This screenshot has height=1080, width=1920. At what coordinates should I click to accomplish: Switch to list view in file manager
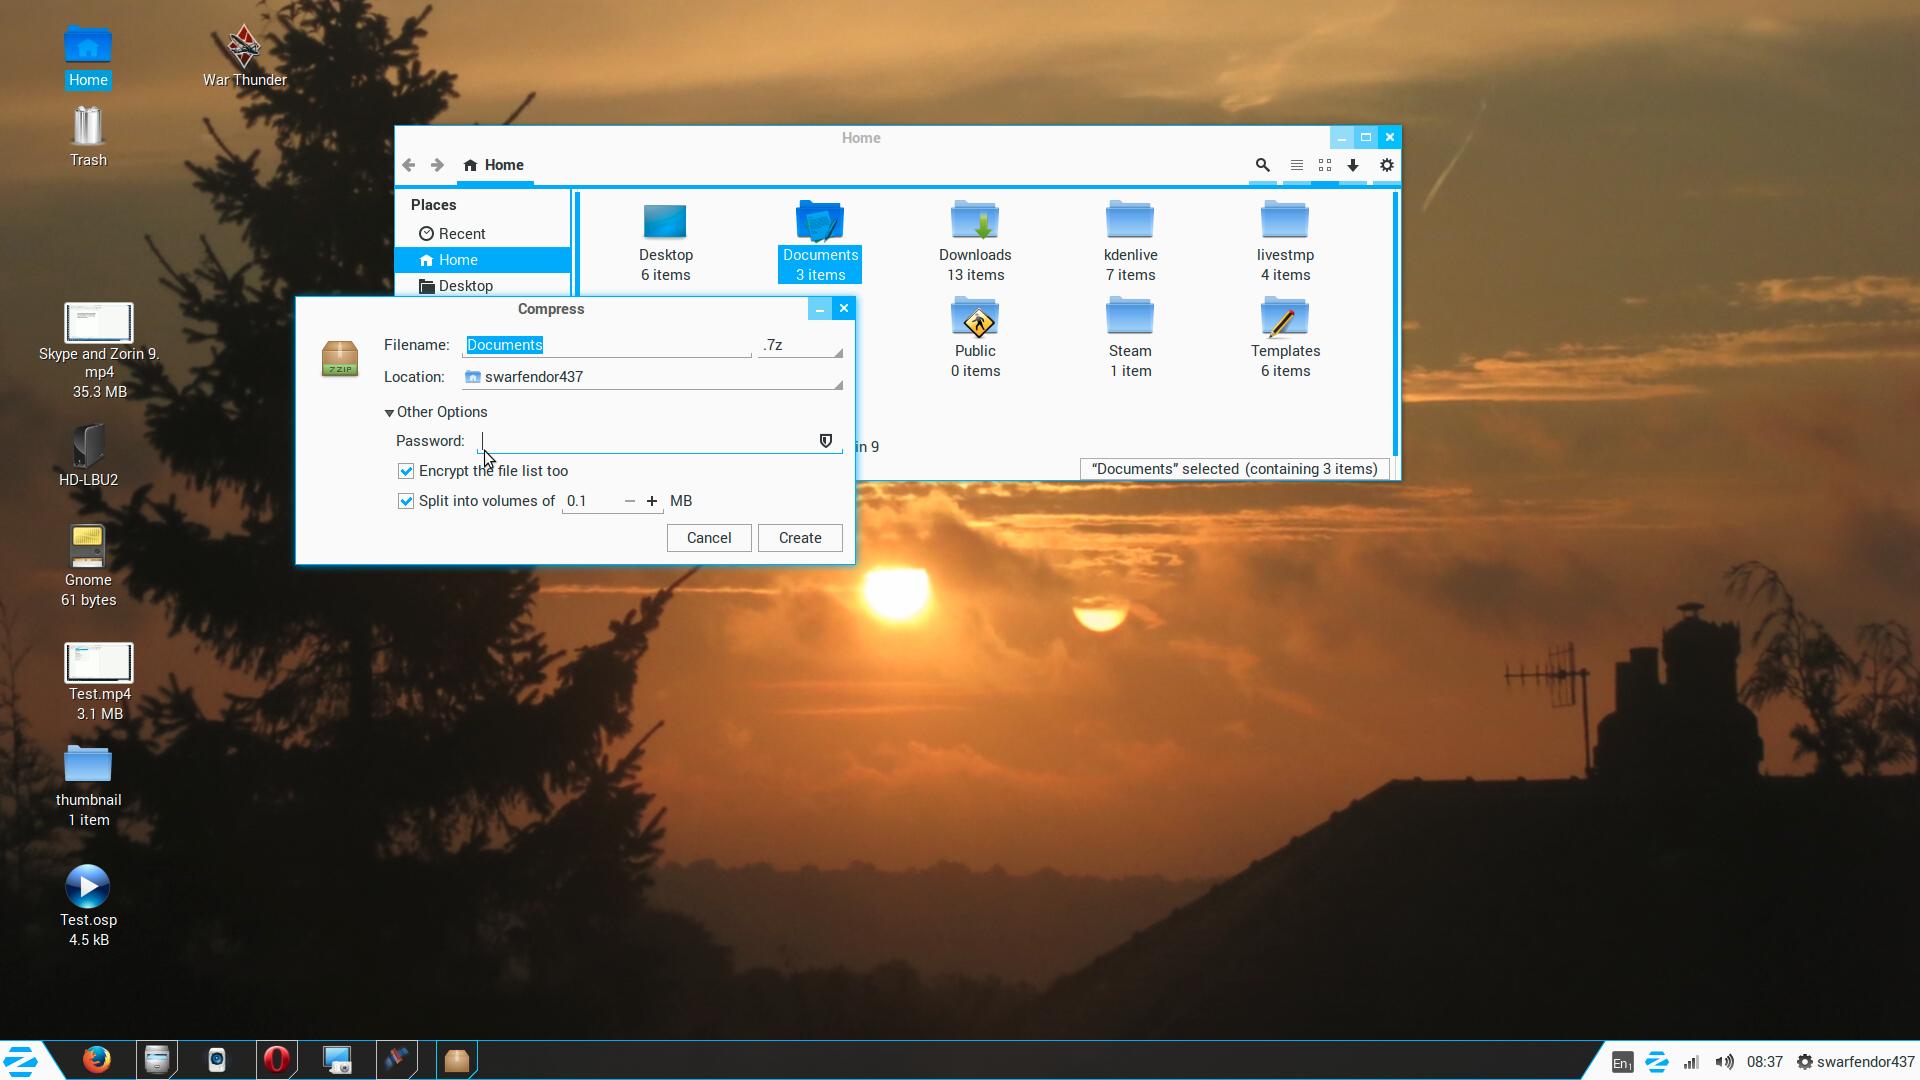(x=1296, y=166)
